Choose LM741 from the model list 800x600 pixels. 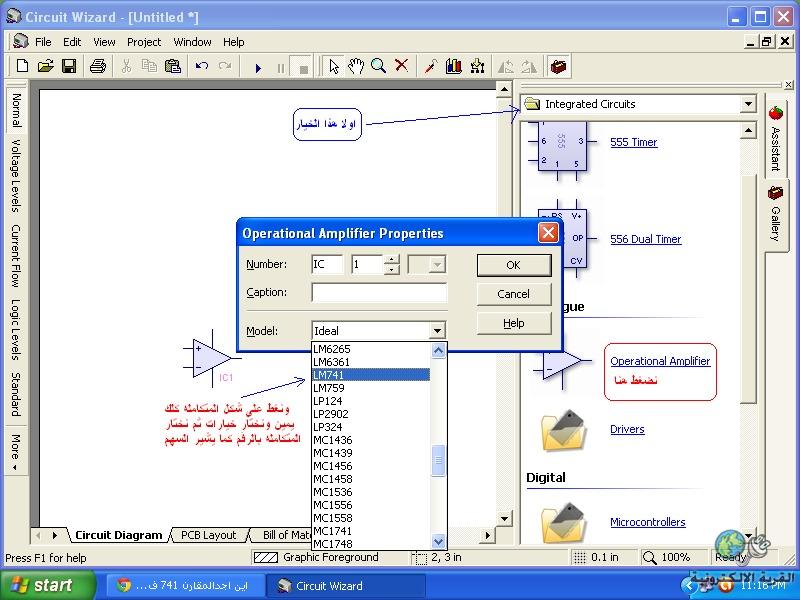pyautogui.click(x=371, y=375)
